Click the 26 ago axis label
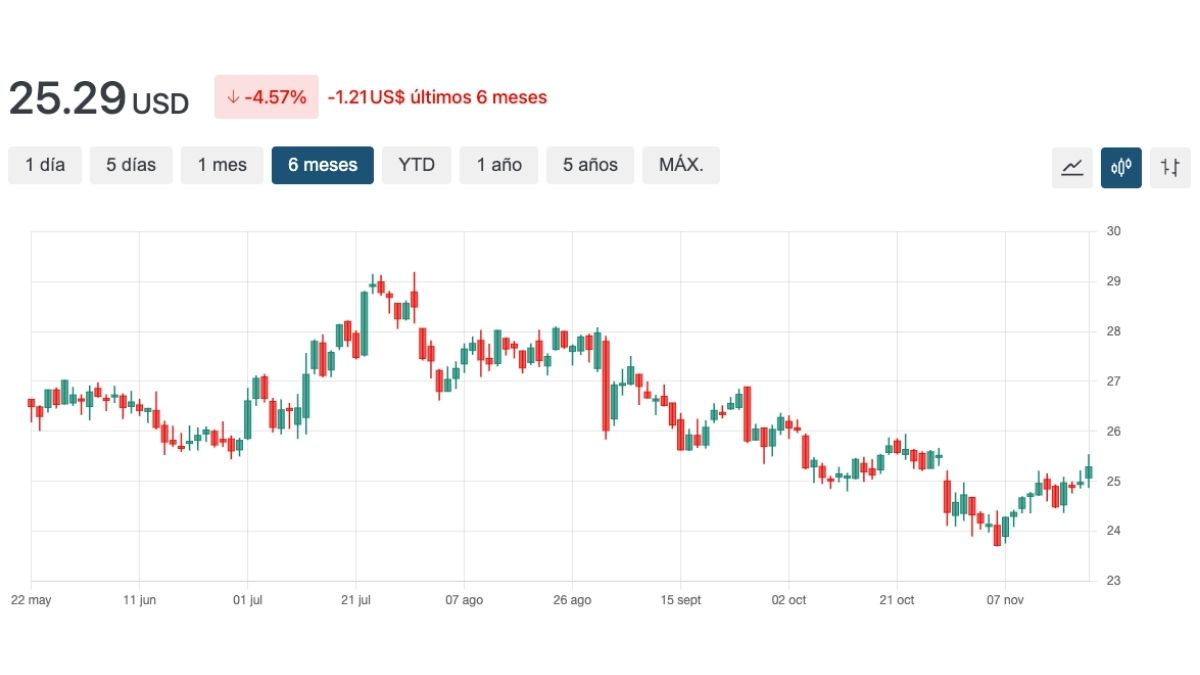The width and height of the screenshot is (1200, 675). (x=572, y=600)
